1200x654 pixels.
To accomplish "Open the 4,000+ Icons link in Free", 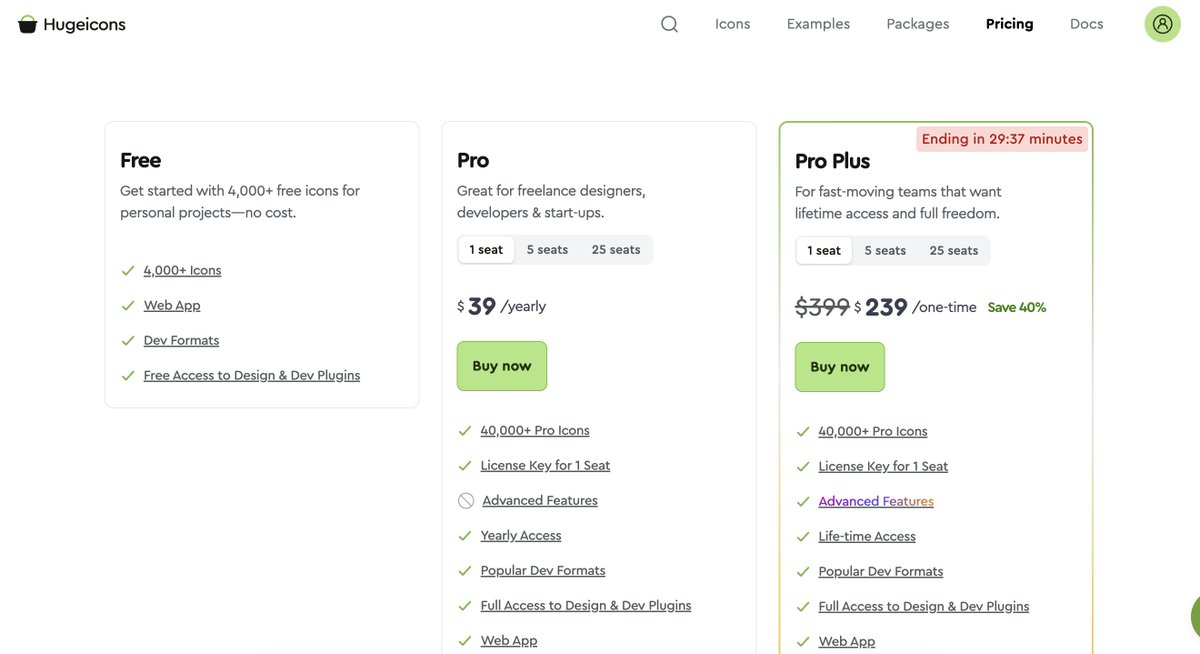I will click(x=182, y=271).
